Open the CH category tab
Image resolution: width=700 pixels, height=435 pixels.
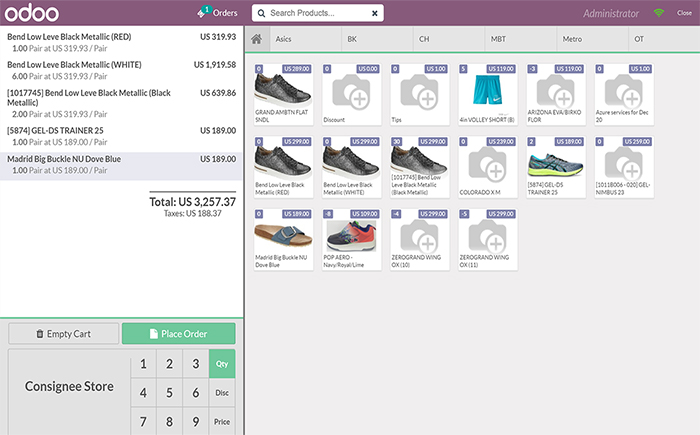(x=449, y=39)
